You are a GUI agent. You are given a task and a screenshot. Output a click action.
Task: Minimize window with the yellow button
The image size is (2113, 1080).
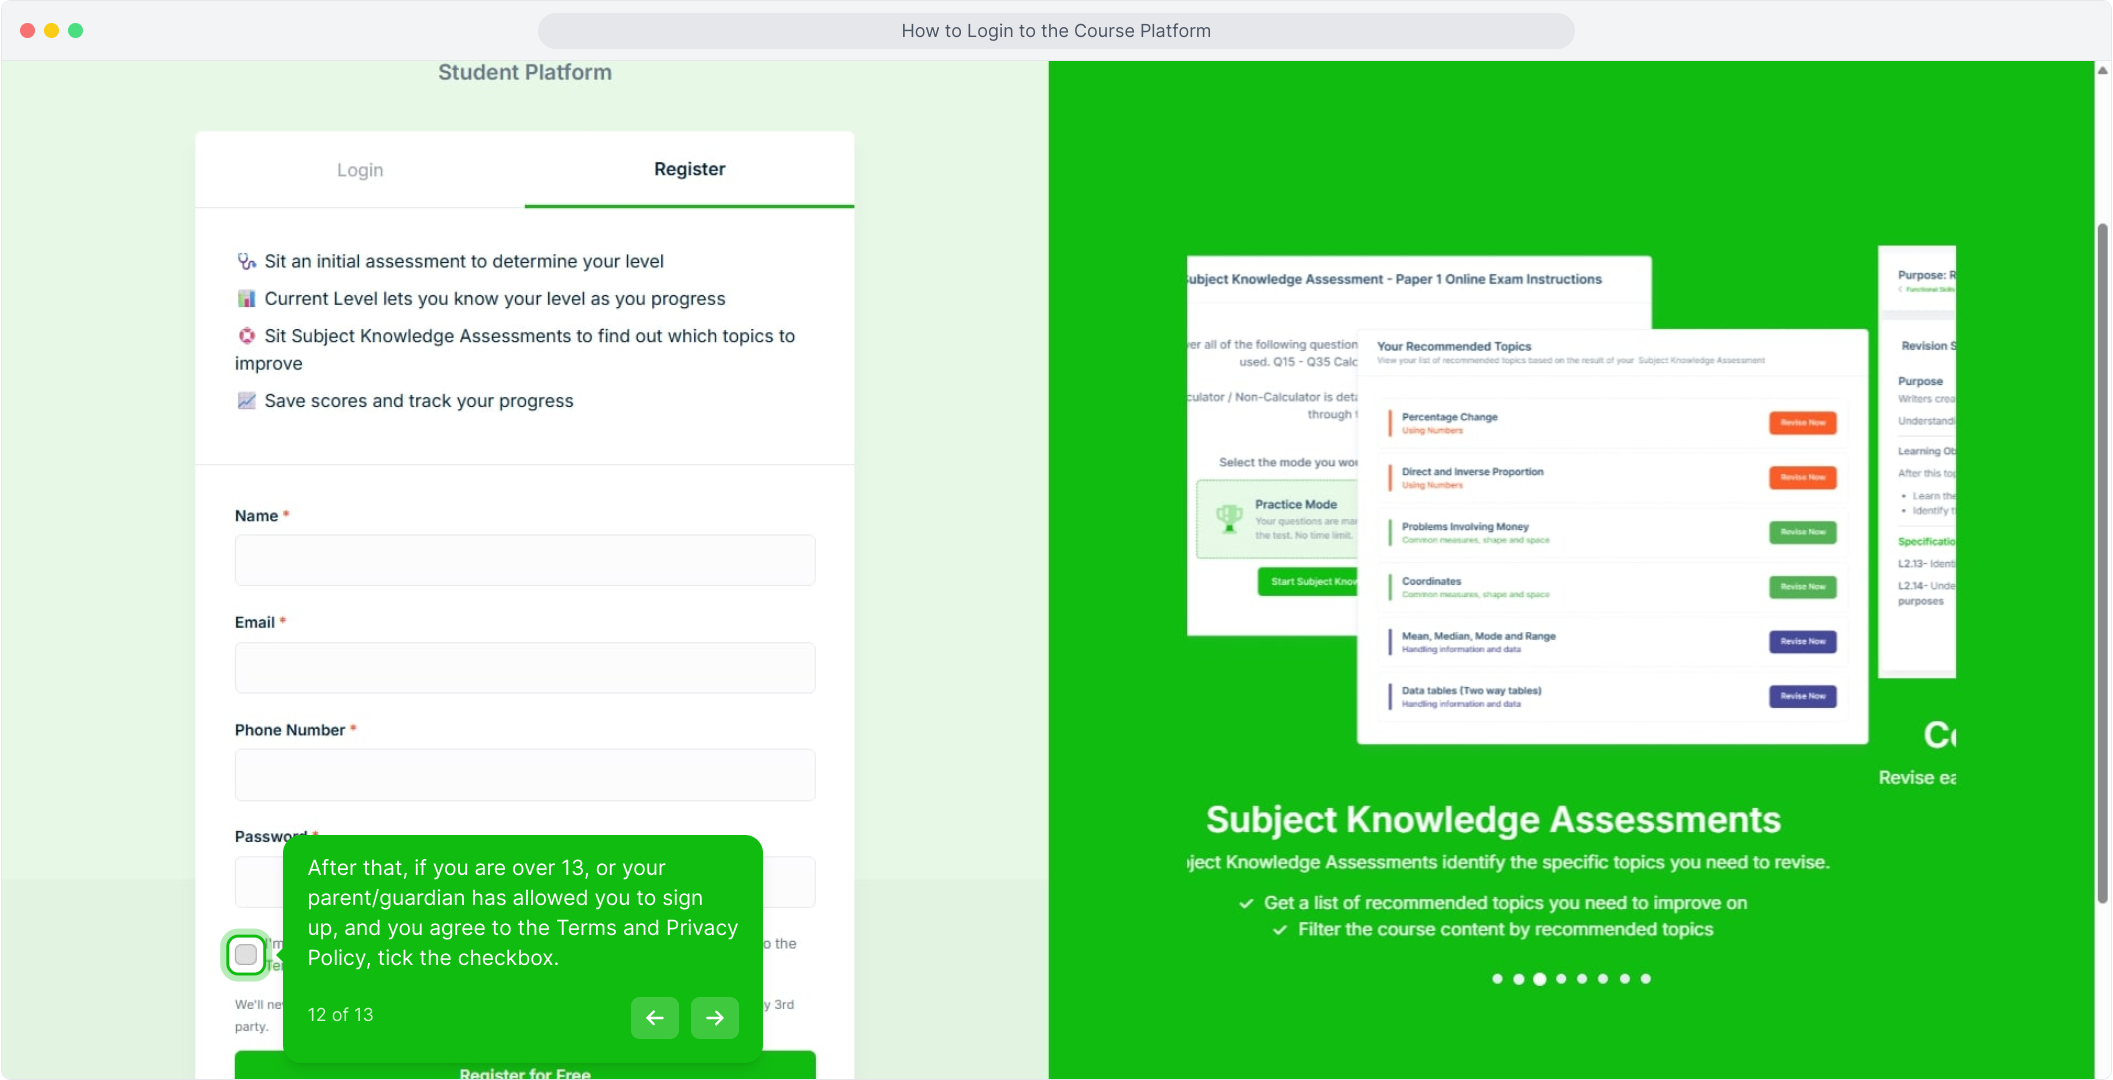coord(52,30)
